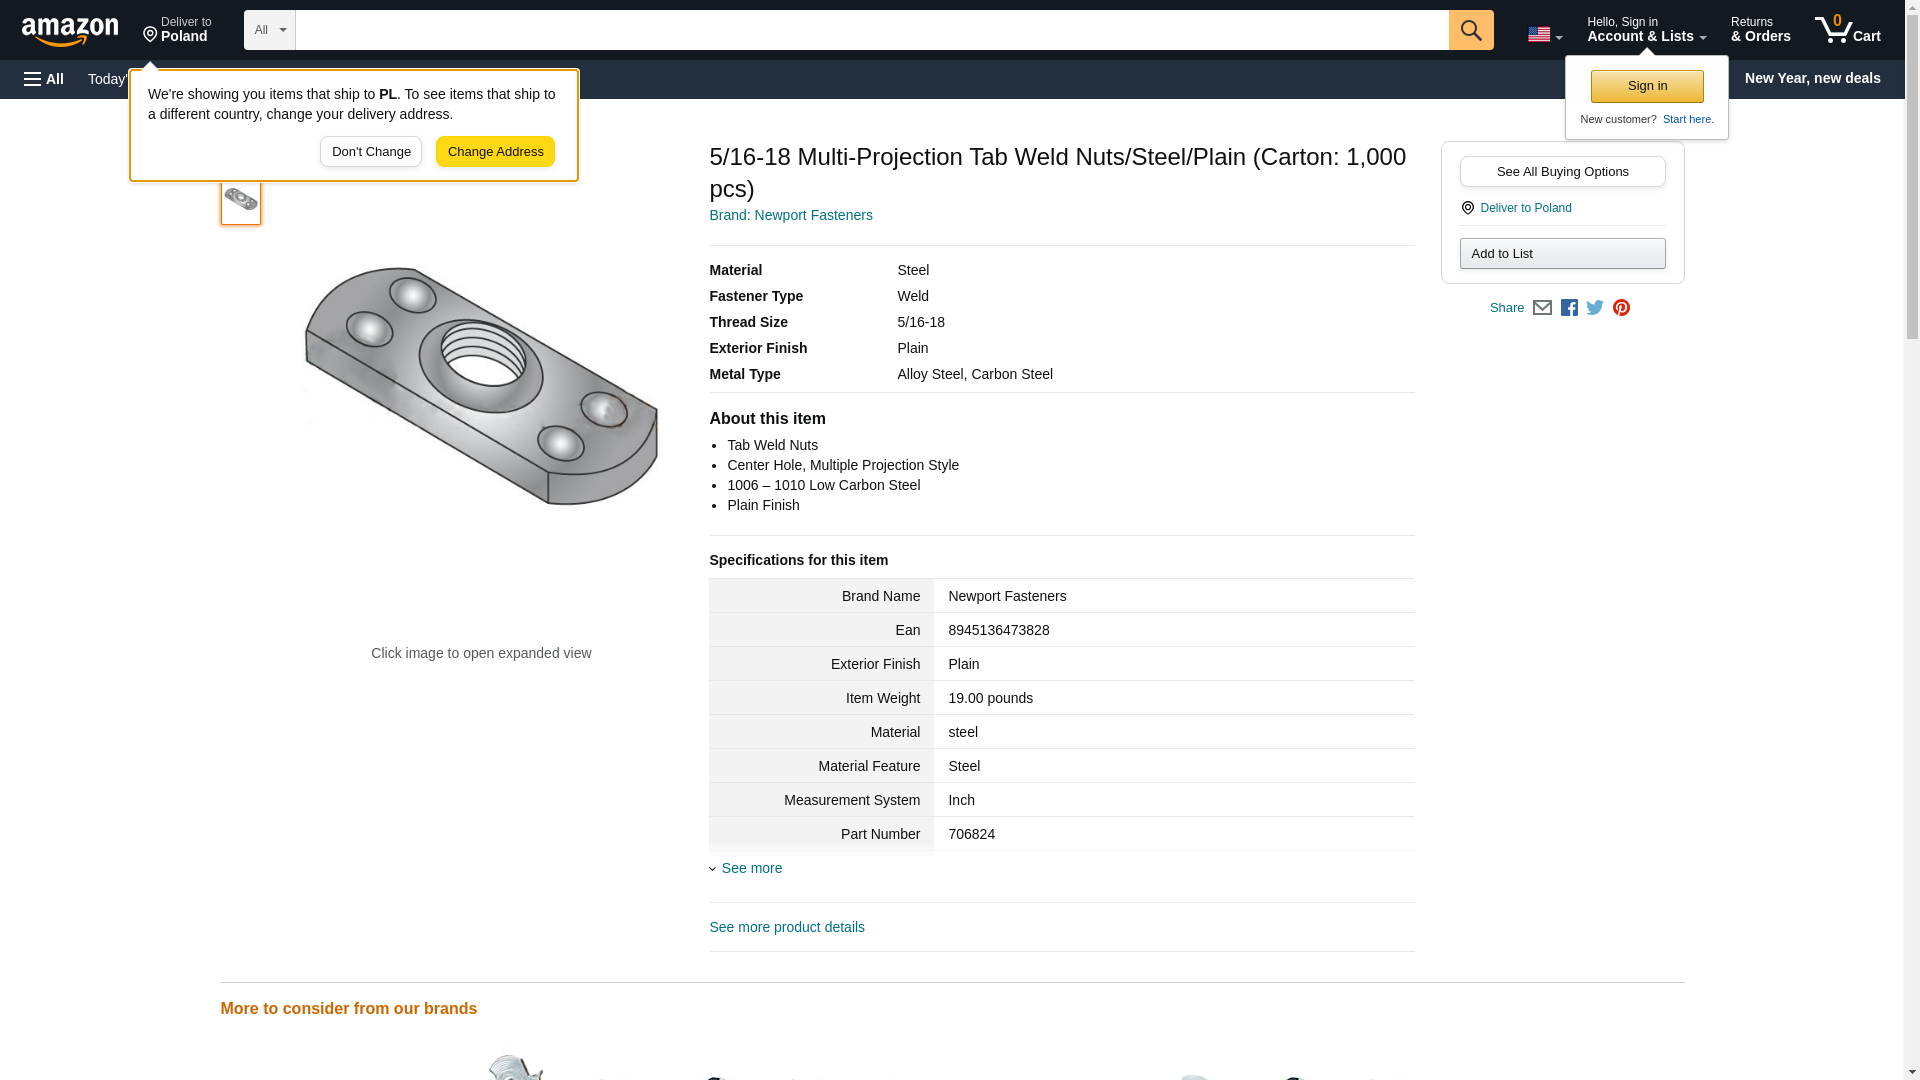Click Don't Change button
The image size is (1920, 1080).
pyautogui.click(x=371, y=152)
